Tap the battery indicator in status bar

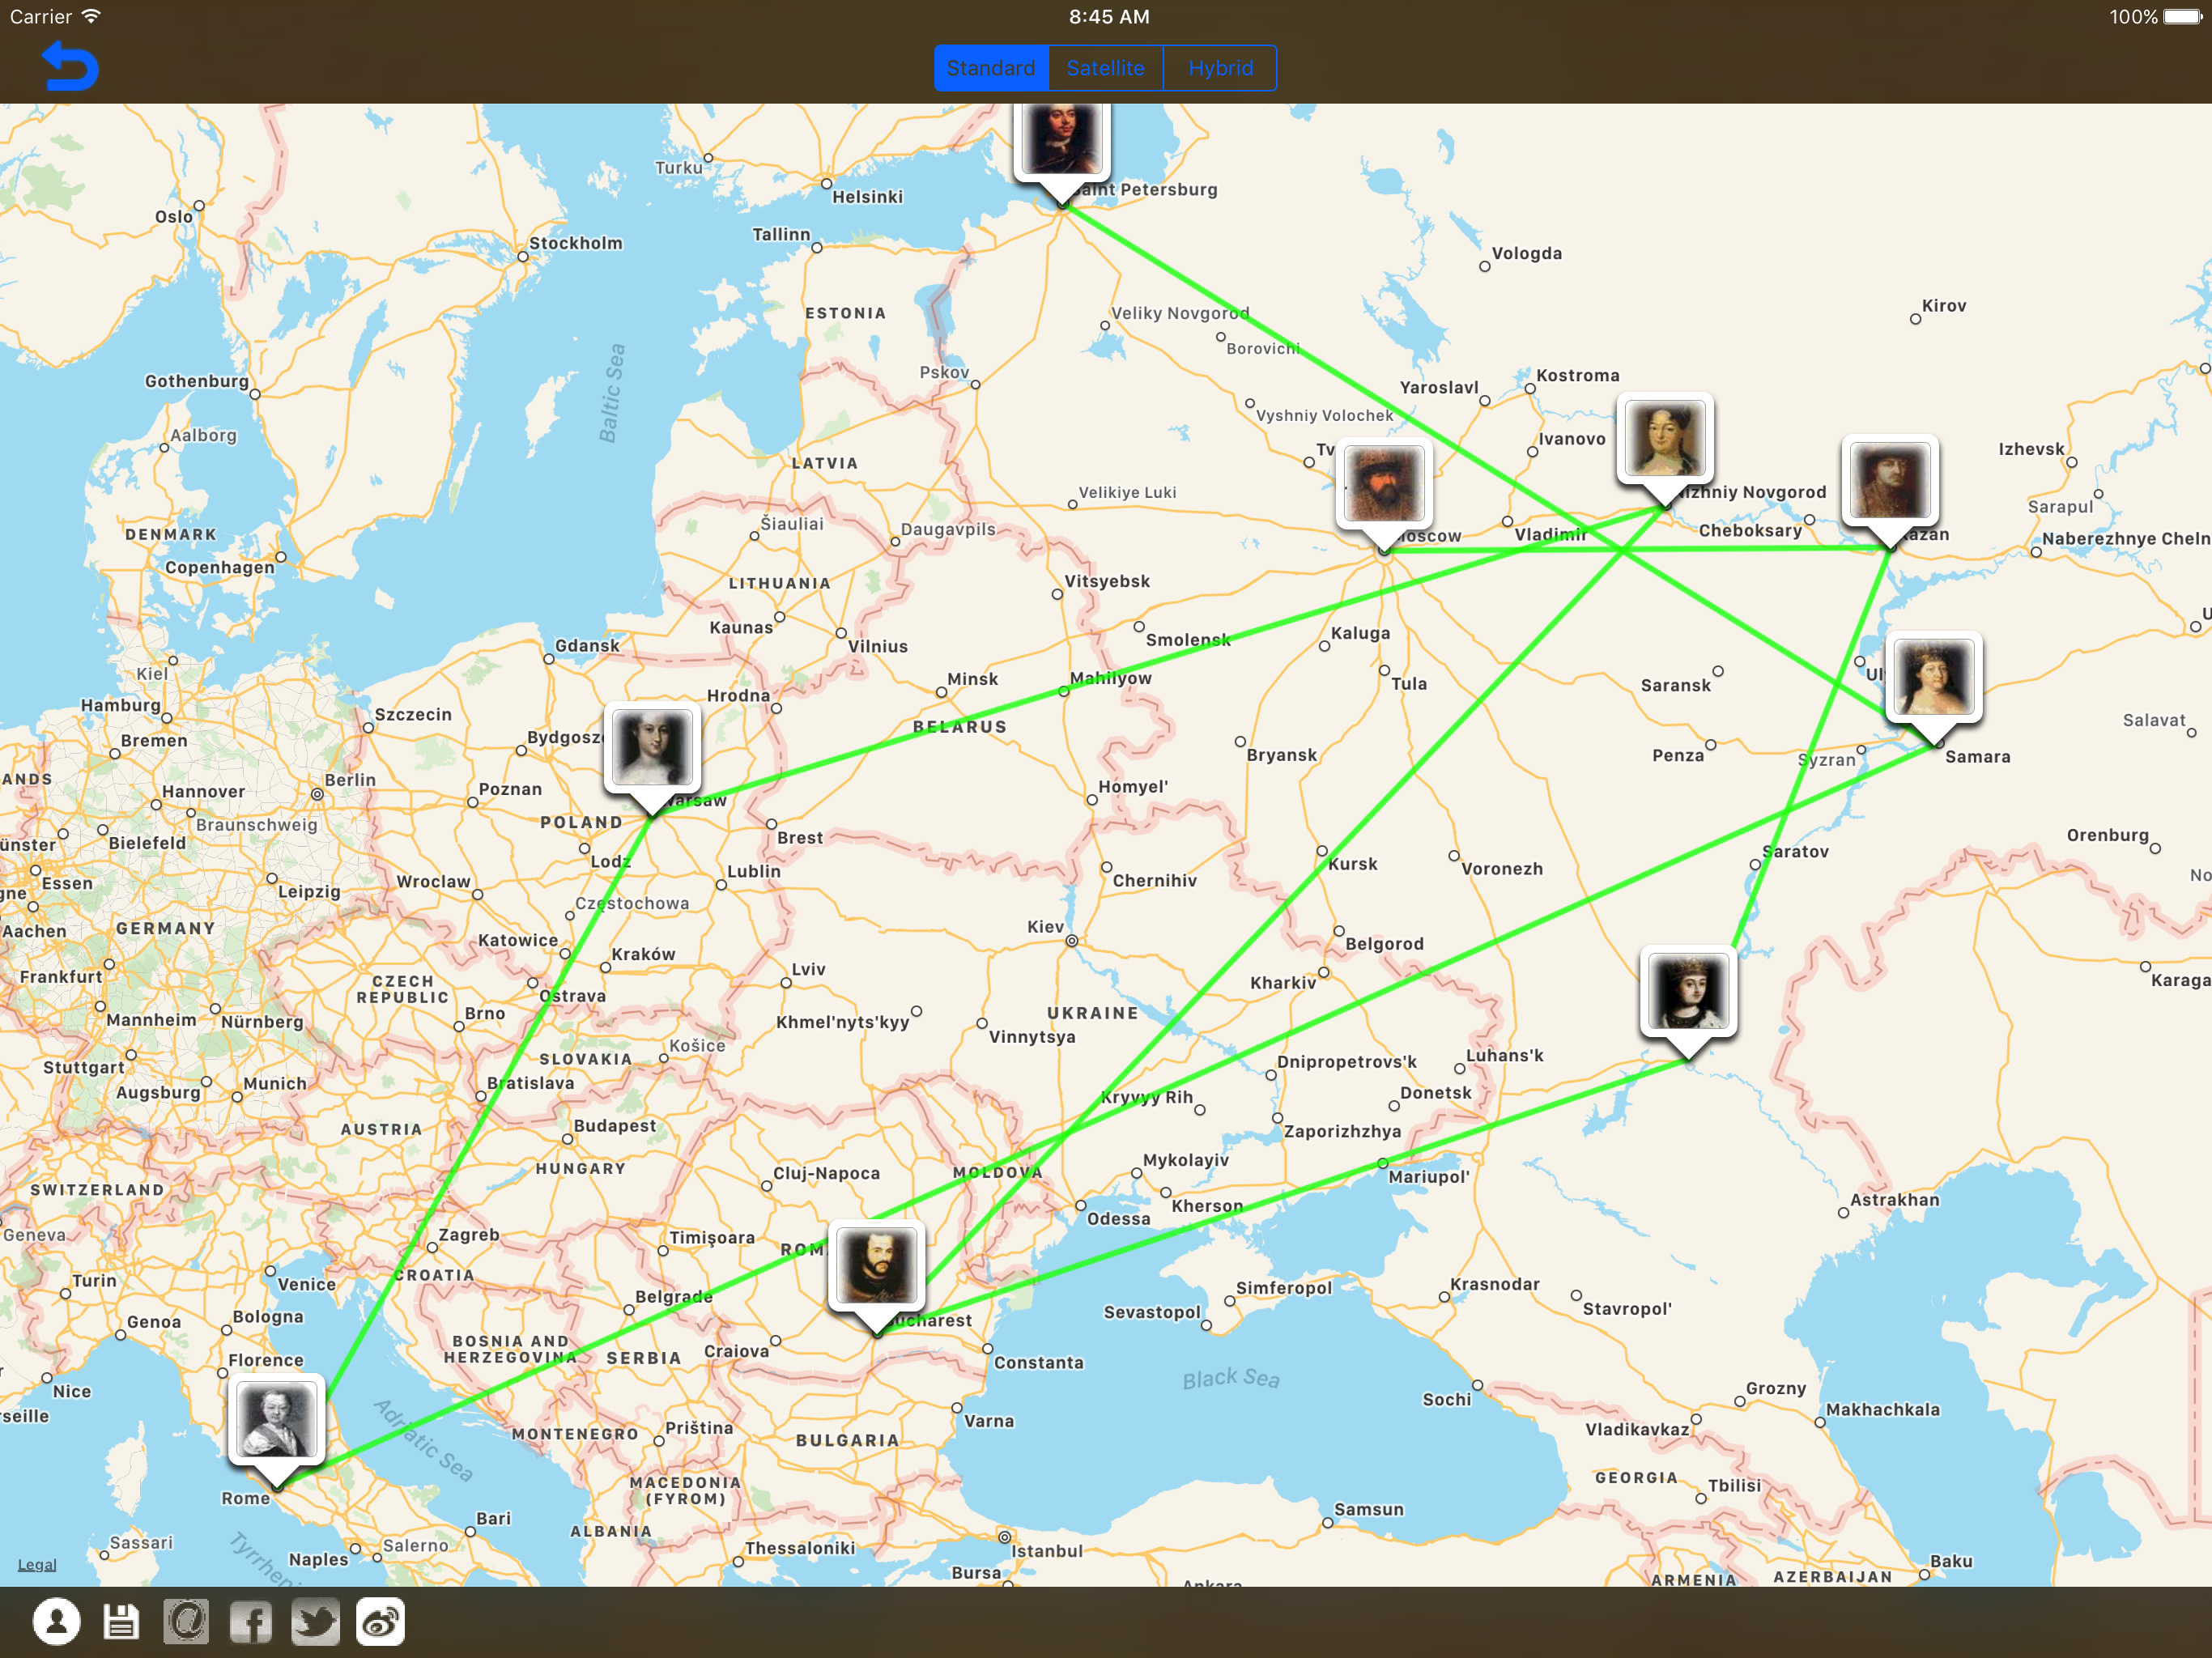point(2182,16)
